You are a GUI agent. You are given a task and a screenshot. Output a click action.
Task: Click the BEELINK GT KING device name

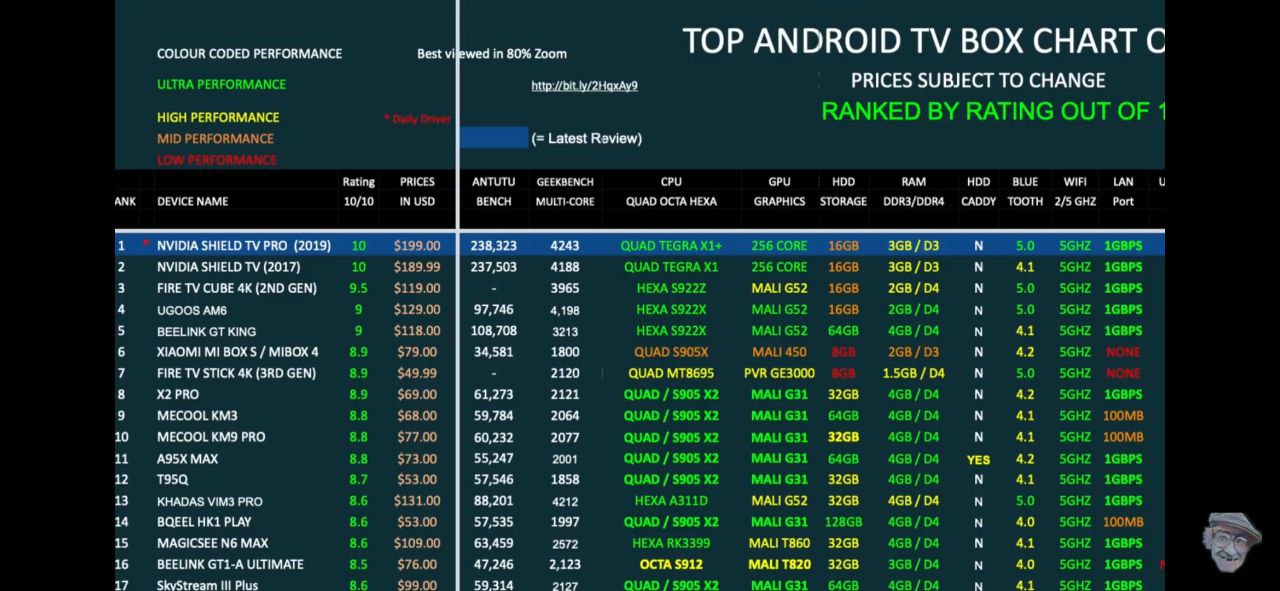[x=206, y=331]
